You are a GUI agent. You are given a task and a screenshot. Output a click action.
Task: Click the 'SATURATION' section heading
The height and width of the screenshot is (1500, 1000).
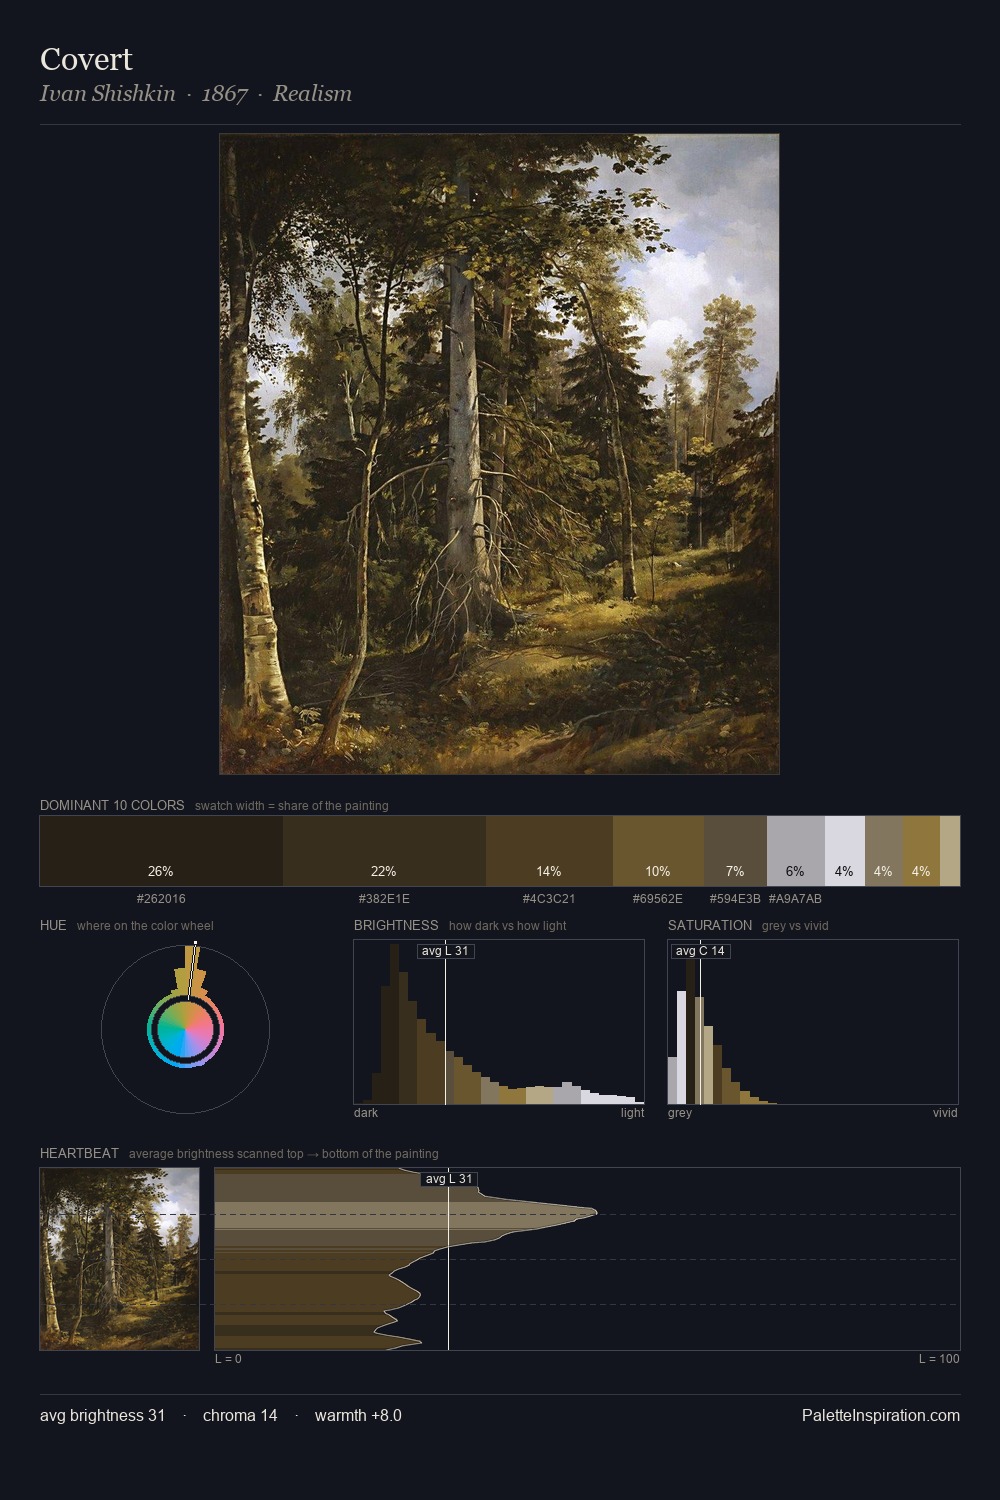tap(710, 925)
